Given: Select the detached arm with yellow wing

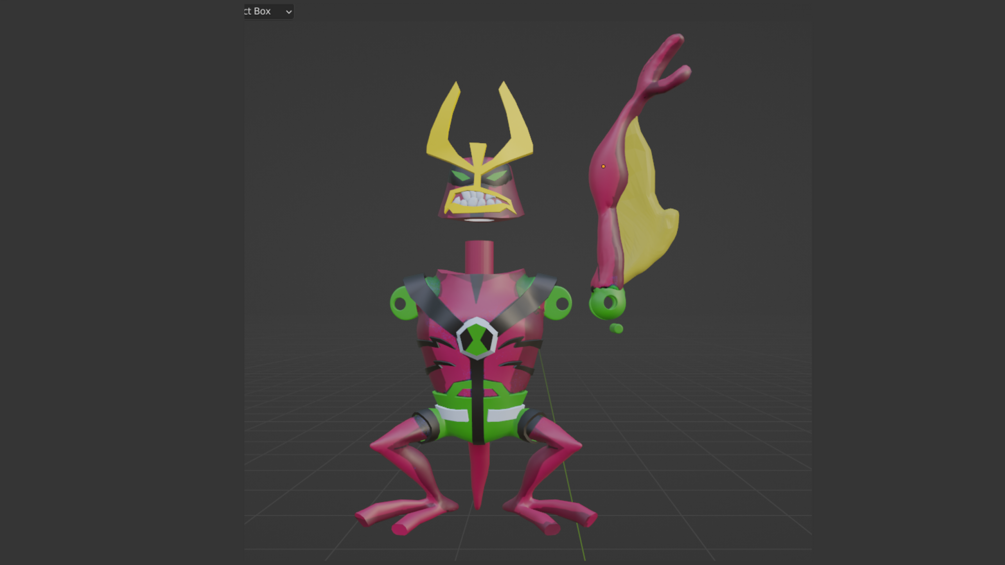Looking at the screenshot, I should pos(635,160).
